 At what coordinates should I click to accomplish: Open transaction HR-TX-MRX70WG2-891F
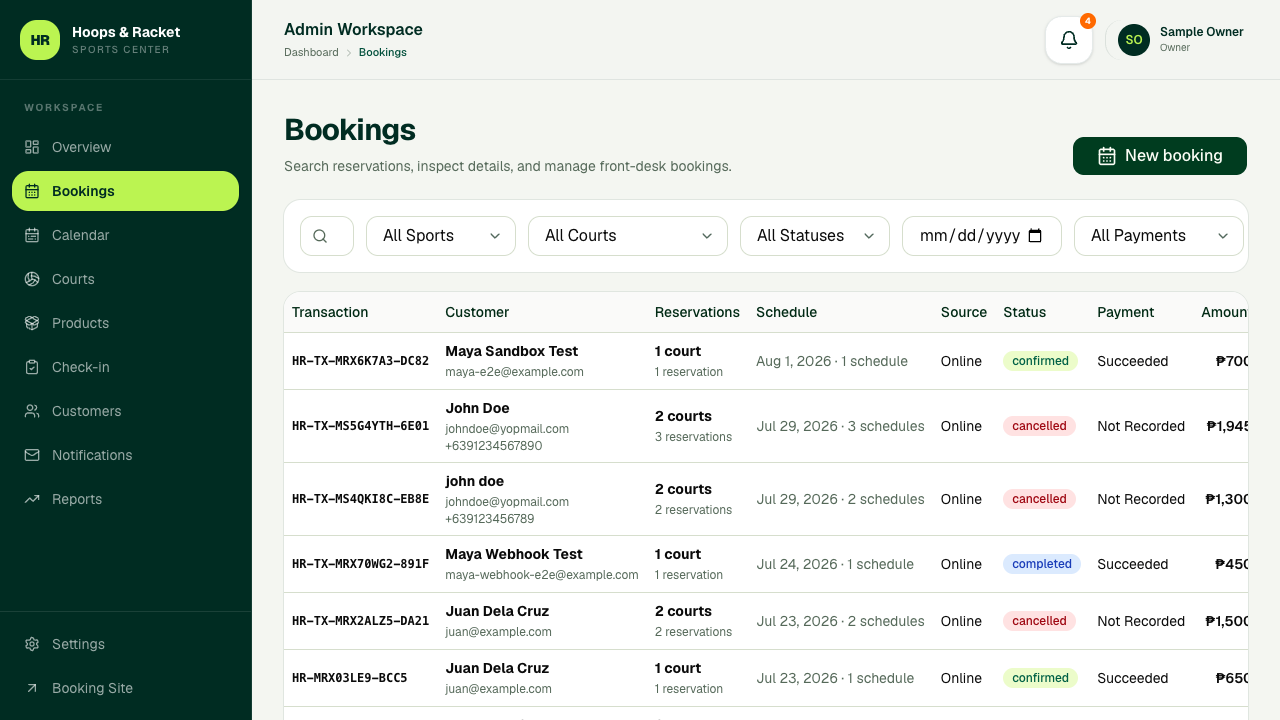[x=360, y=564]
